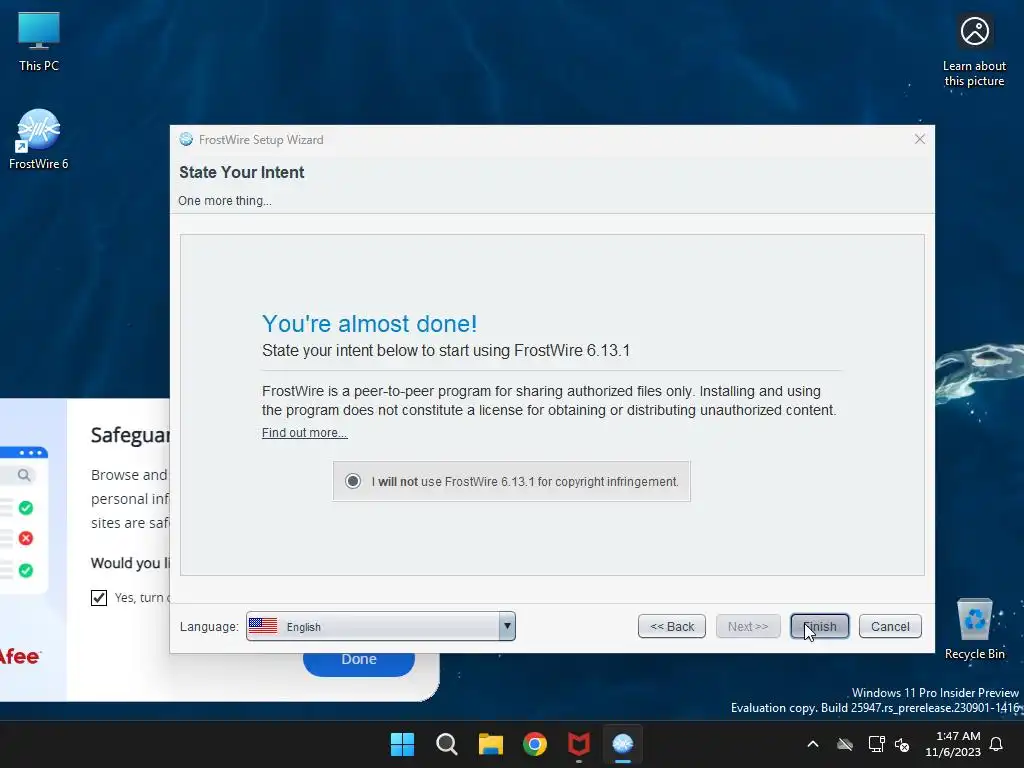
Task: Open Google Chrome from the taskbar
Action: coord(535,744)
